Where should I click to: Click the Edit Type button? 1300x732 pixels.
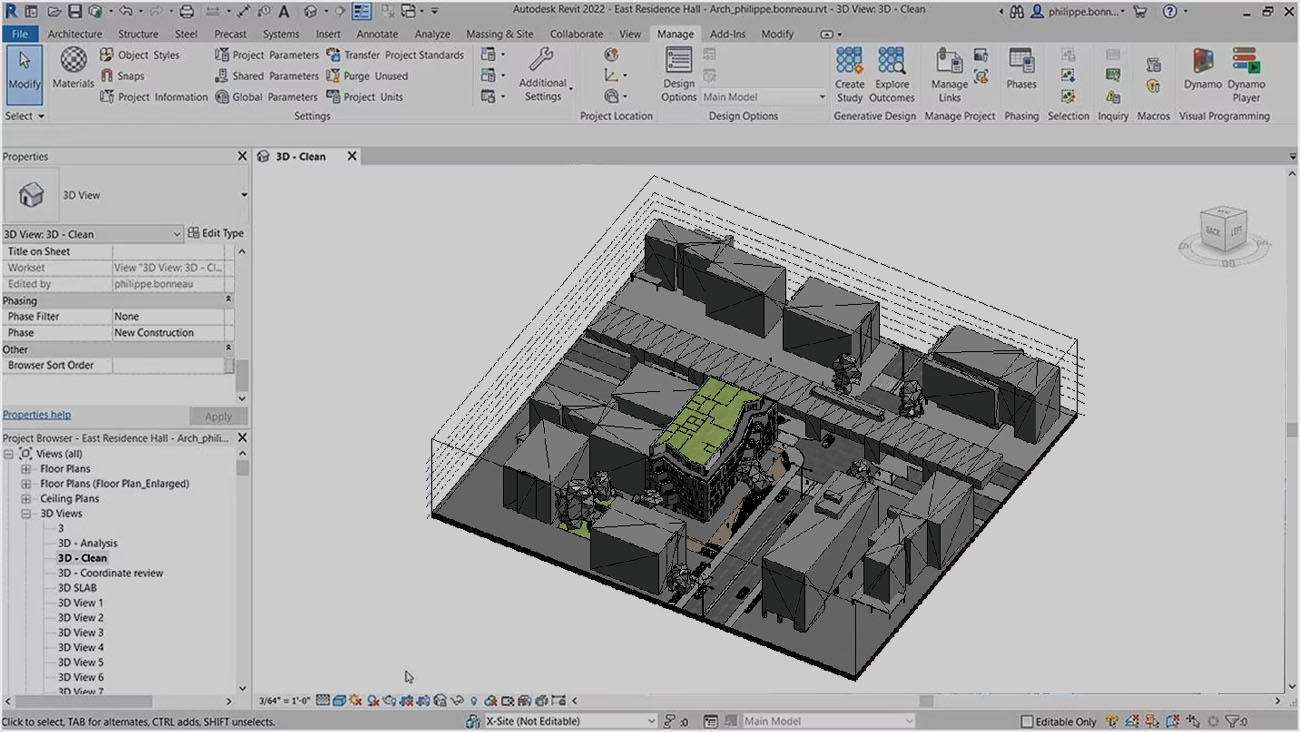click(215, 233)
